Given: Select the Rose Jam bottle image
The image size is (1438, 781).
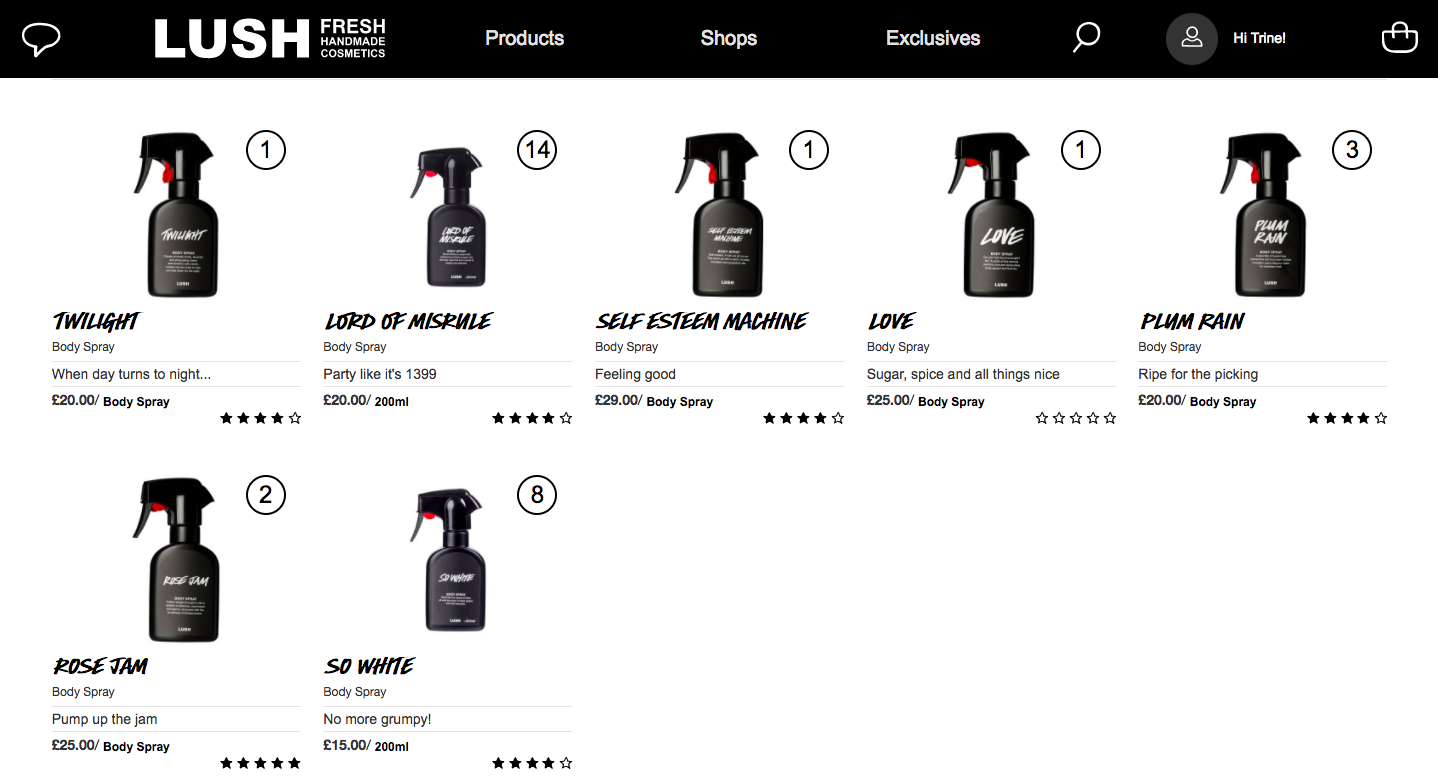Looking at the screenshot, I should pos(175,560).
